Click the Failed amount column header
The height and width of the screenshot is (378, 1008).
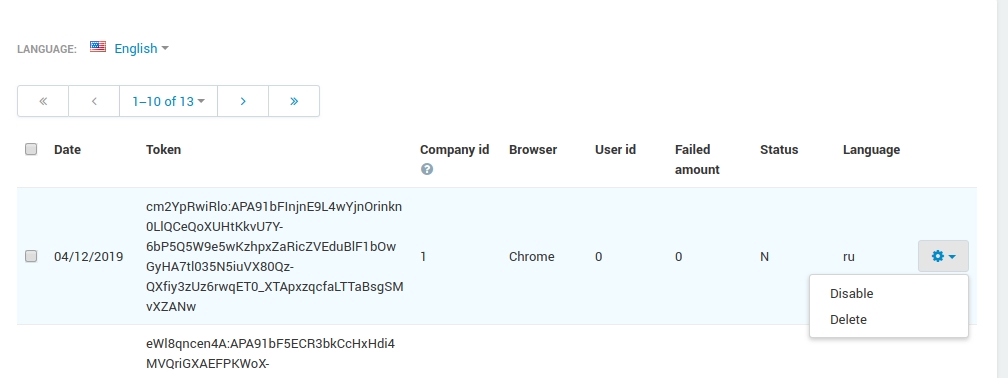pyautogui.click(x=697, y=159)
